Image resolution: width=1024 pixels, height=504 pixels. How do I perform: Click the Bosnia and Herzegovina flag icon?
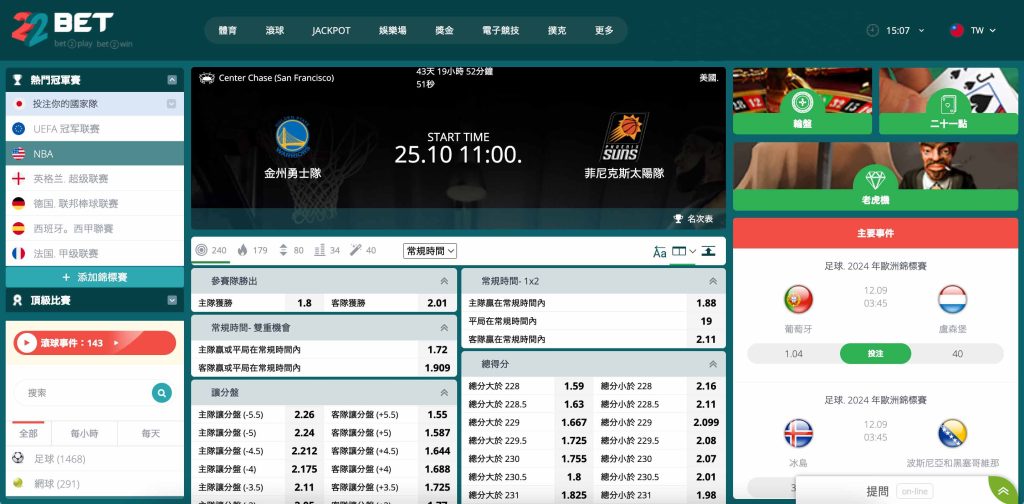tap(952, 433)
